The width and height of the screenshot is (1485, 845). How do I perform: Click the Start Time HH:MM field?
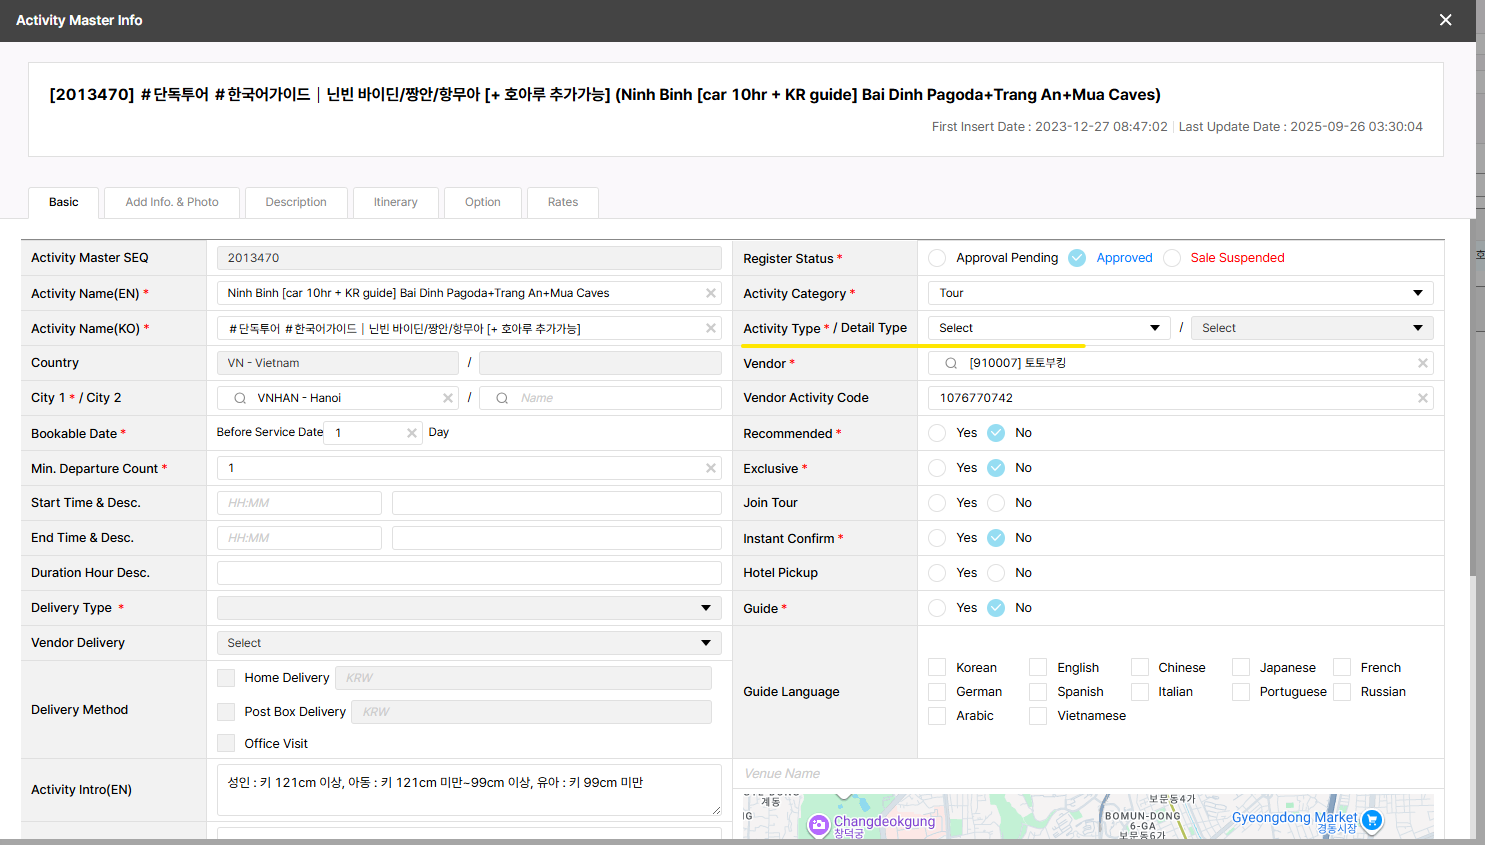coord(299,503)
